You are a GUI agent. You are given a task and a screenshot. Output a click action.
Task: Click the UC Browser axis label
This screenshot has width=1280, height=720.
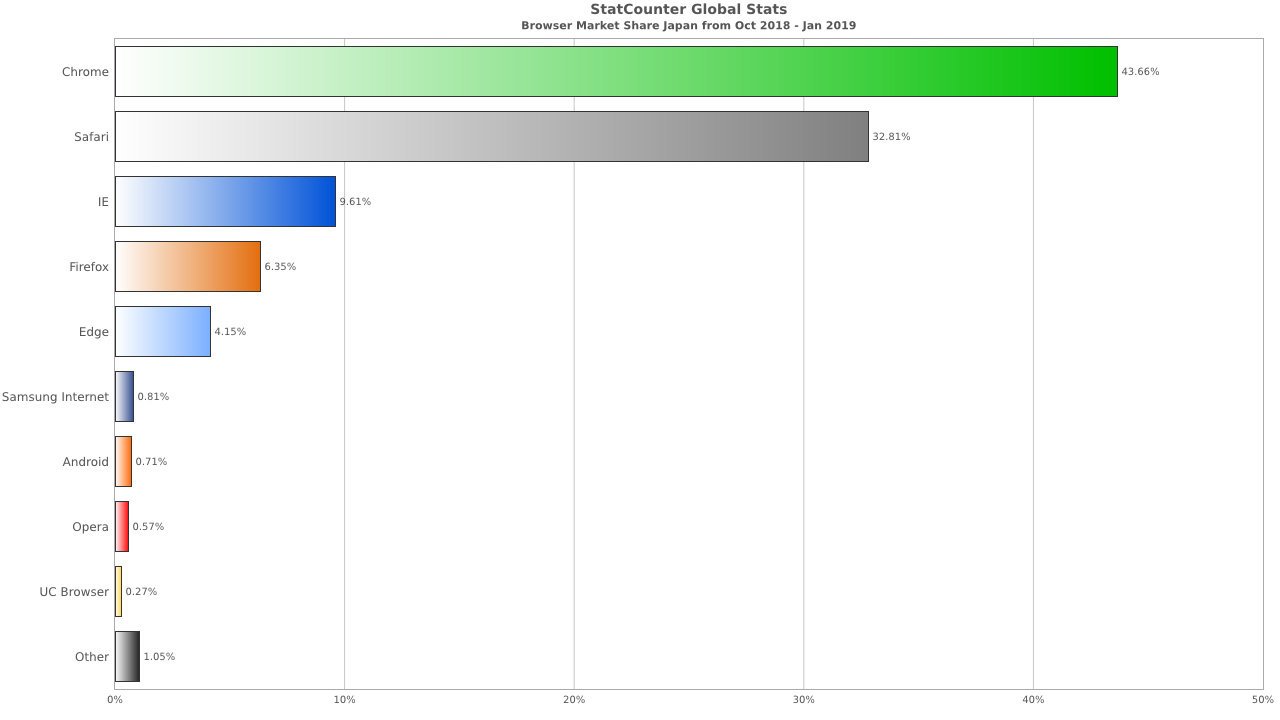74,592
